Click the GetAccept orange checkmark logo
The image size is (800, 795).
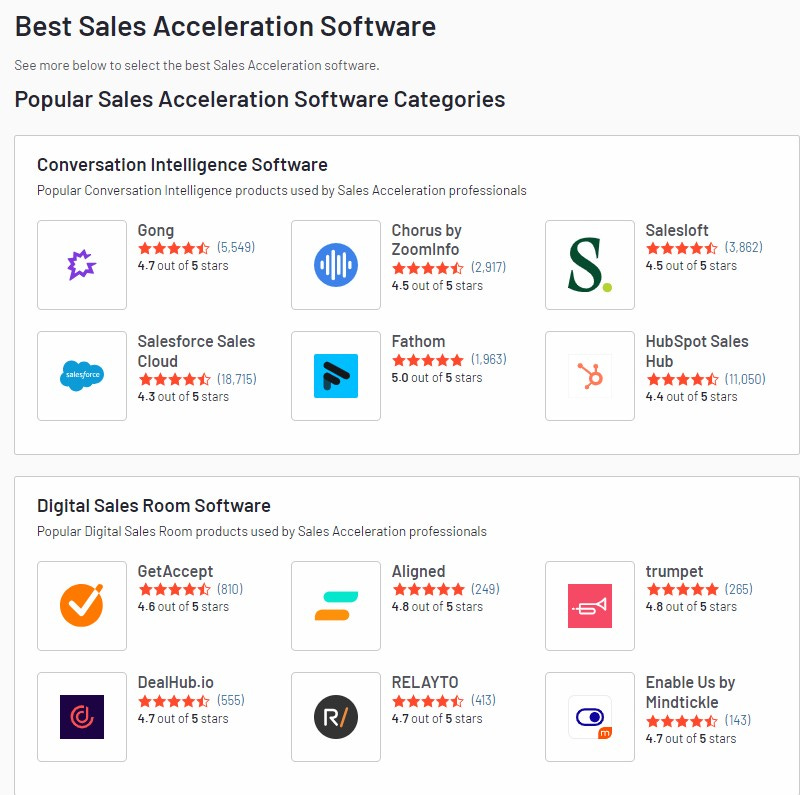[82, 606]
